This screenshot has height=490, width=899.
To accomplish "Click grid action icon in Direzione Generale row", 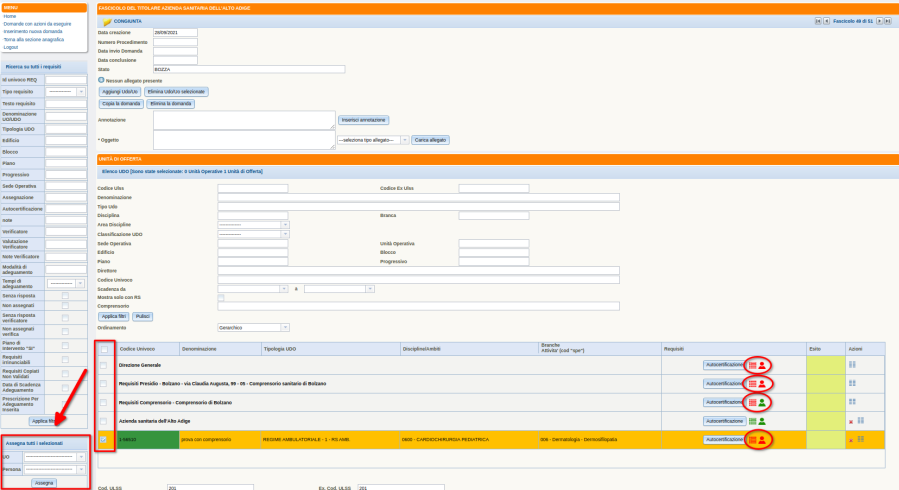I will click(852, 365).
